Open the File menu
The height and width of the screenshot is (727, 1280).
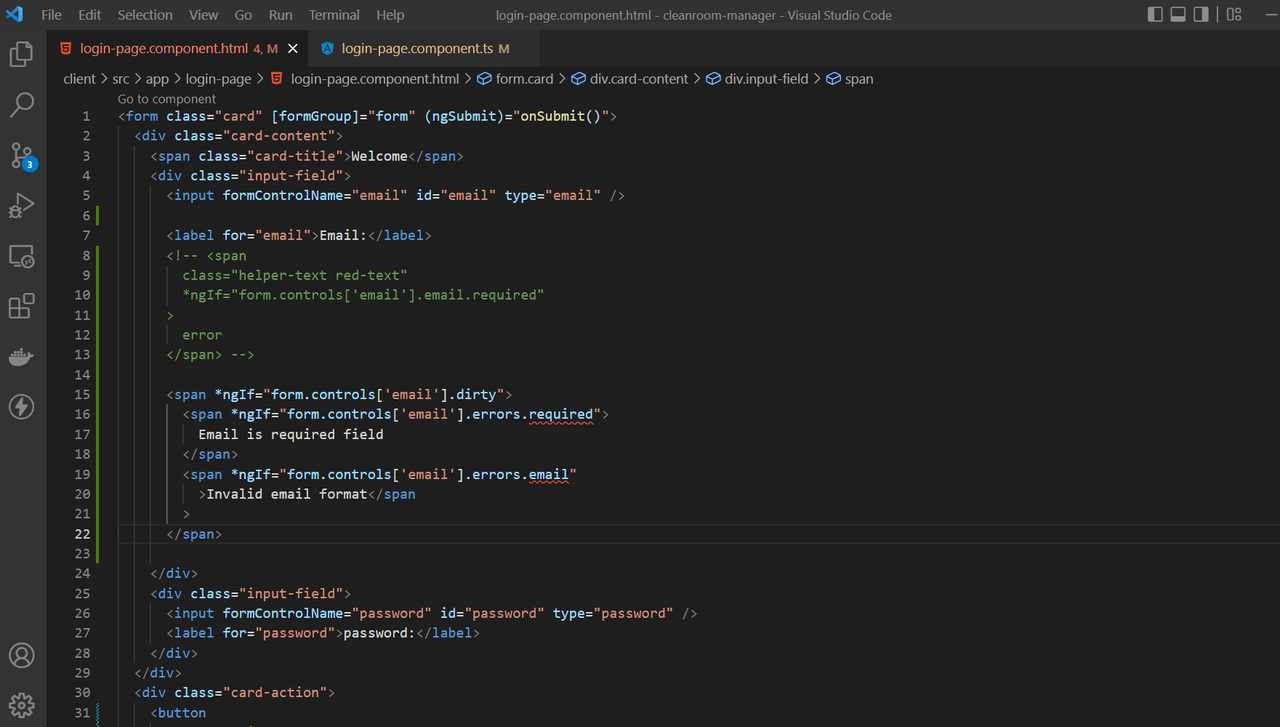51,15
